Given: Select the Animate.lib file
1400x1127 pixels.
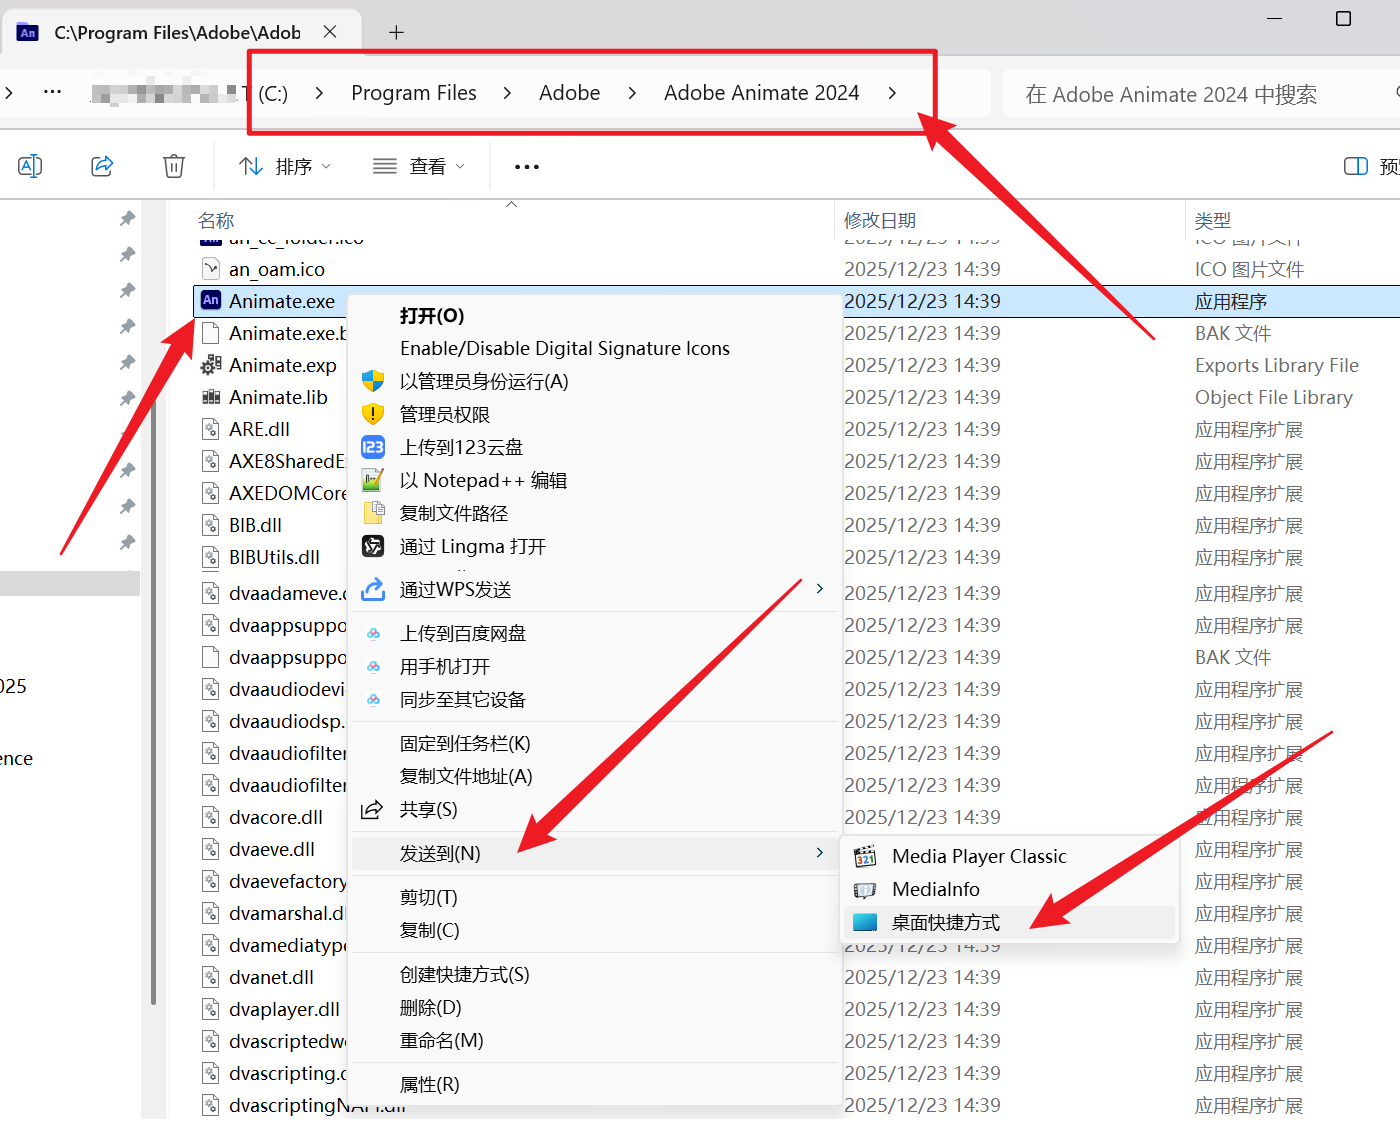Looking at the screenshot, I should click(278, 398).
